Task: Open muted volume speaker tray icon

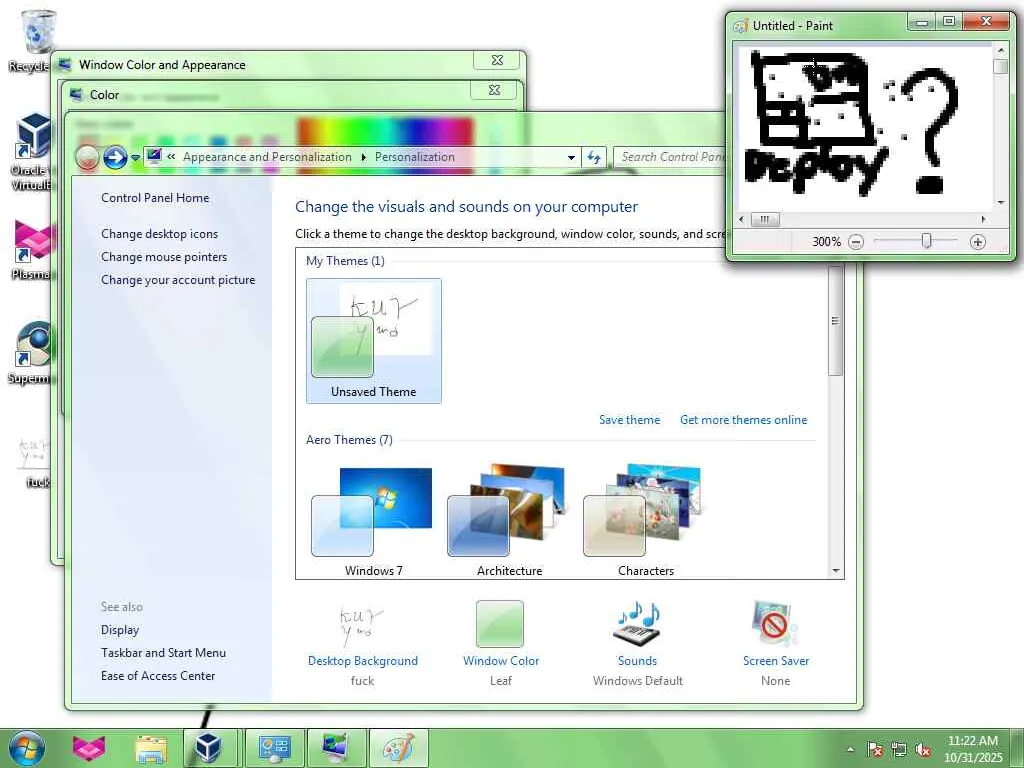Action: 923,749
